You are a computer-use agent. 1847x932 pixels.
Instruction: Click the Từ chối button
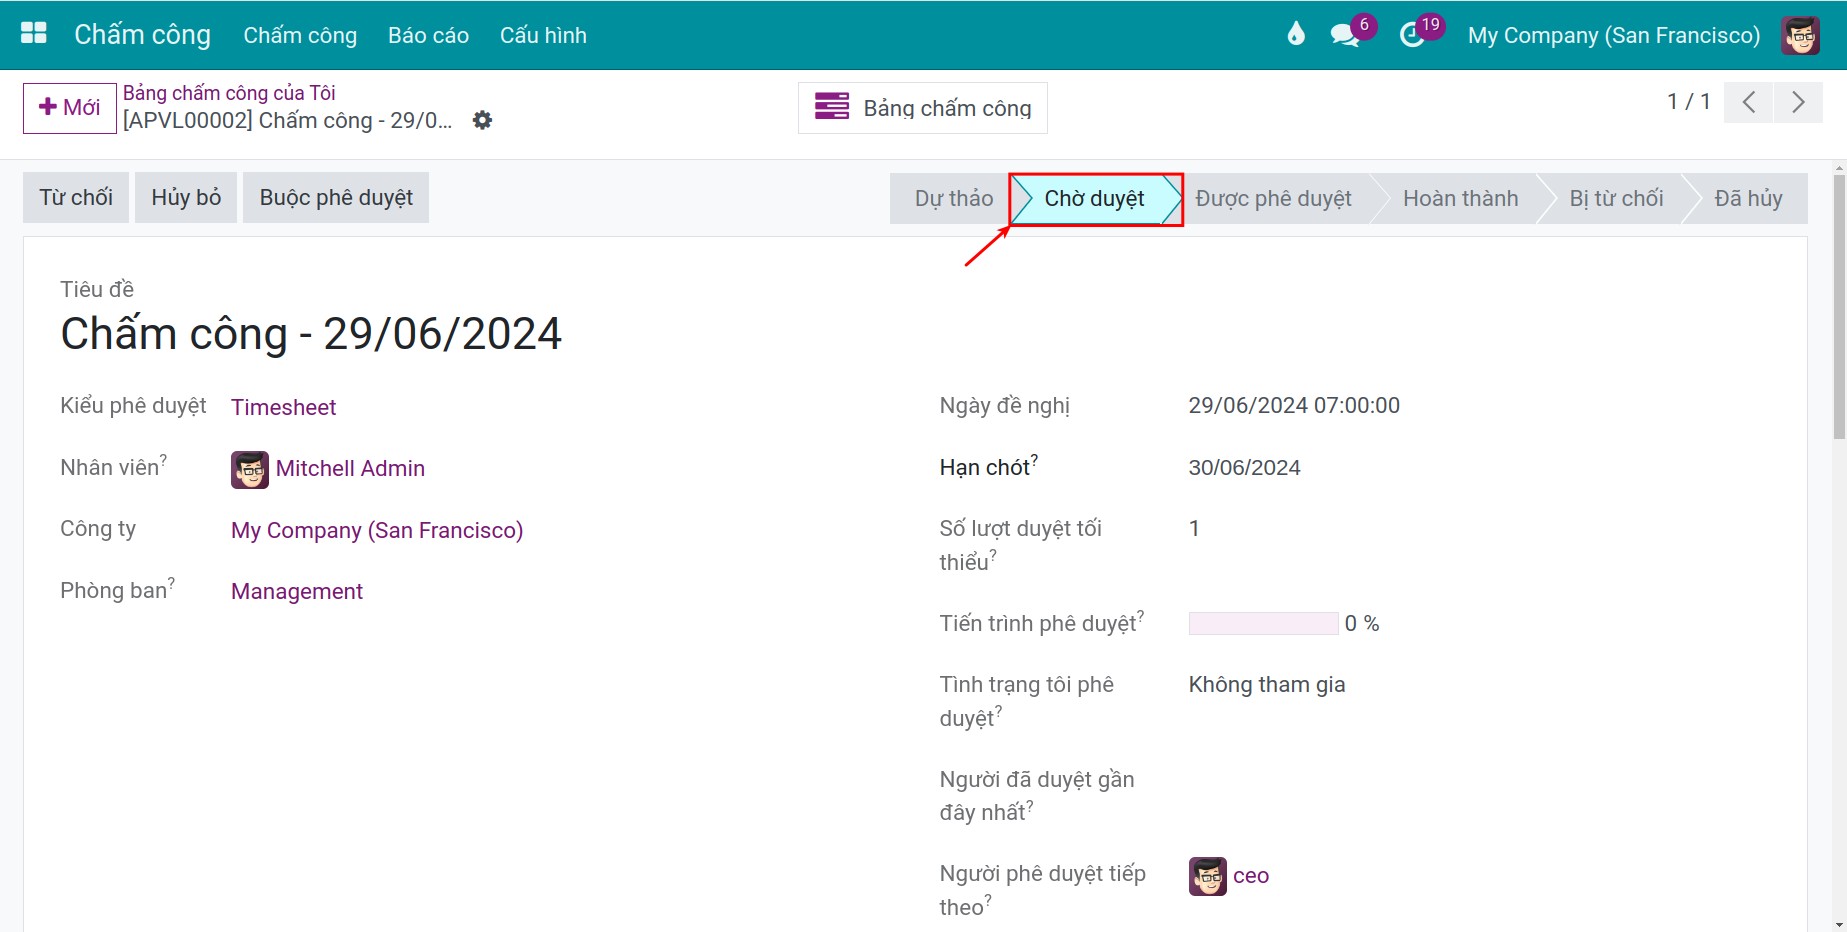click(x=76, y=197)
